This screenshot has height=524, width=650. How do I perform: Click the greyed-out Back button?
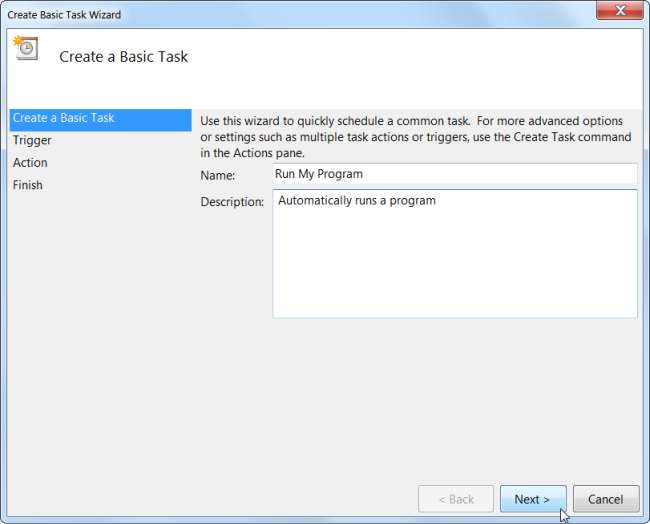[455, 499]
